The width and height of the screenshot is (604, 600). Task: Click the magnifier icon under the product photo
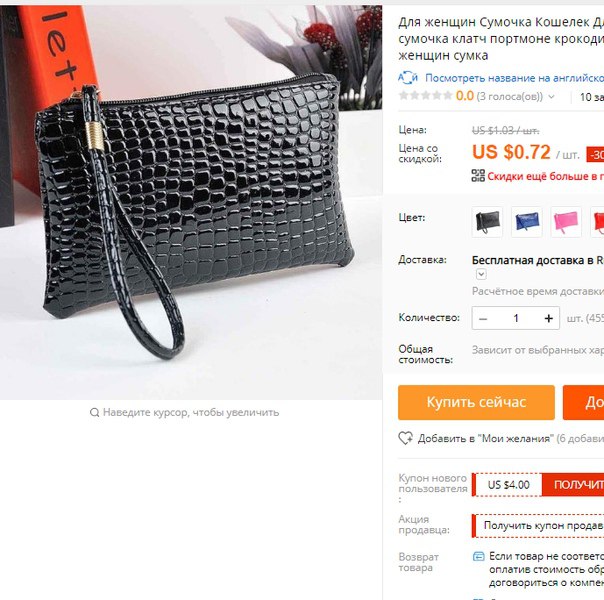(94, 412)
